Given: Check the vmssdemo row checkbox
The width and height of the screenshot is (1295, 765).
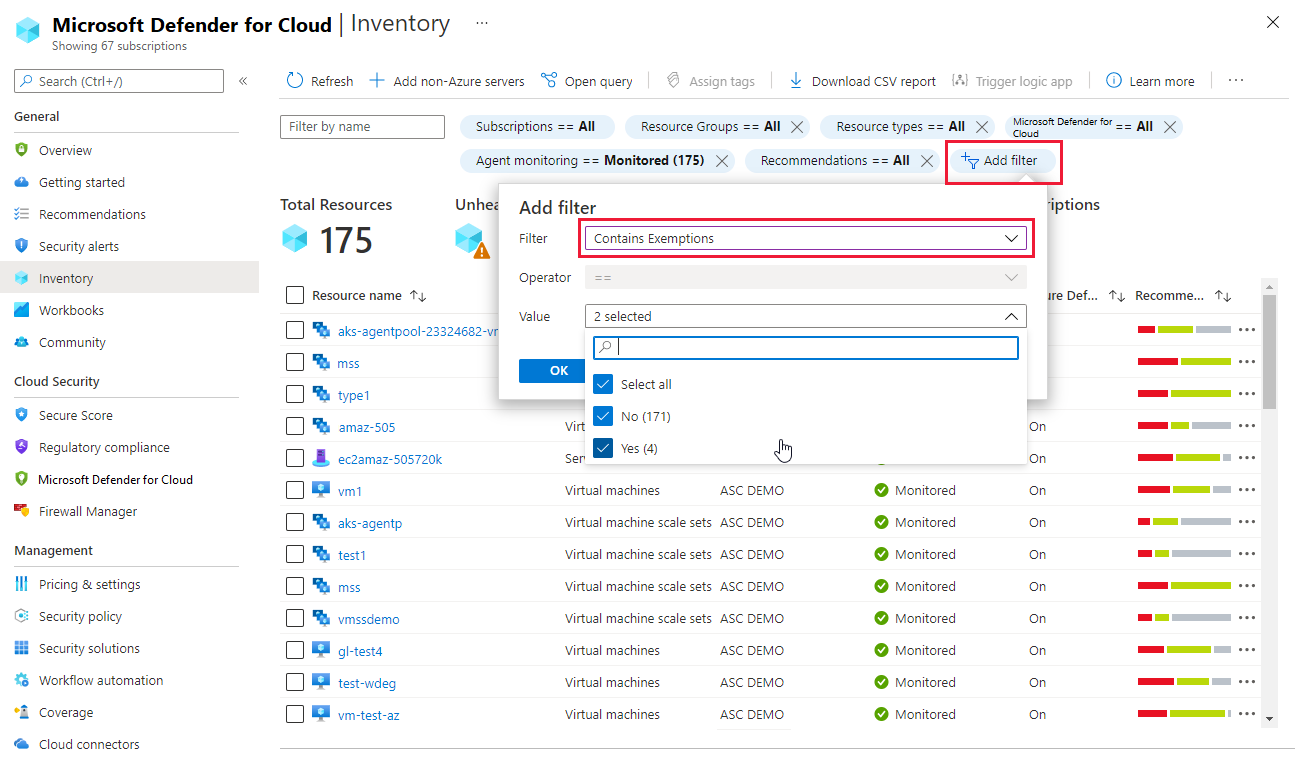Looking at the screenshot, I should coord(295,618).
